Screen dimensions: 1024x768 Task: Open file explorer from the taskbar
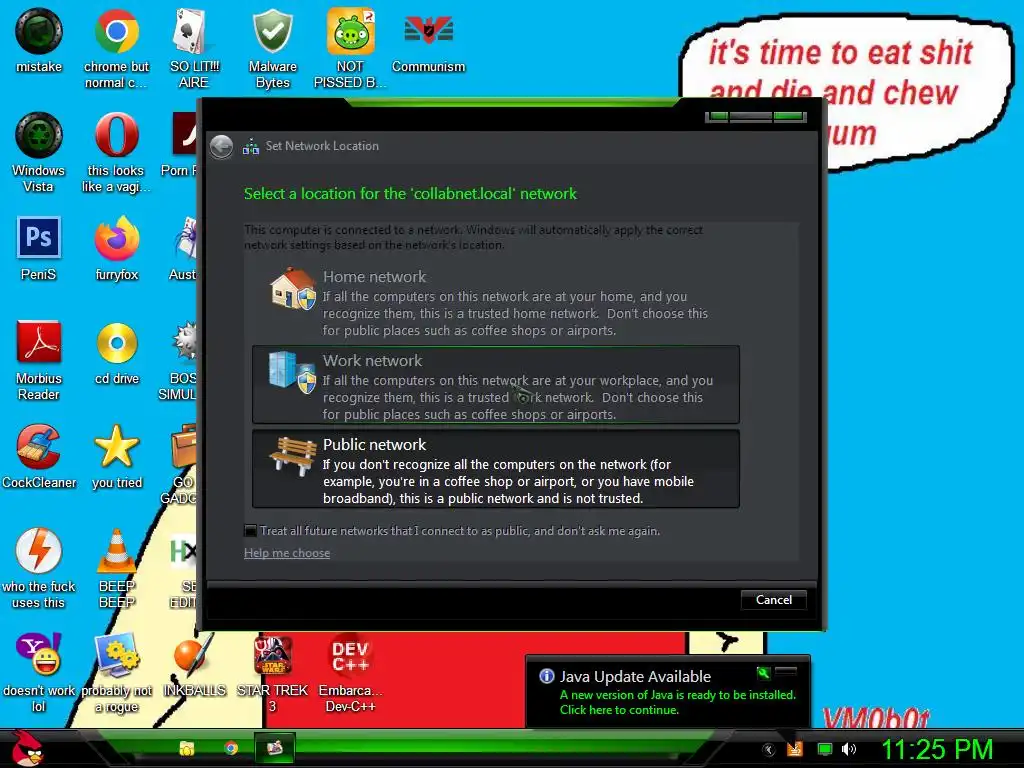tap(187, 748)
